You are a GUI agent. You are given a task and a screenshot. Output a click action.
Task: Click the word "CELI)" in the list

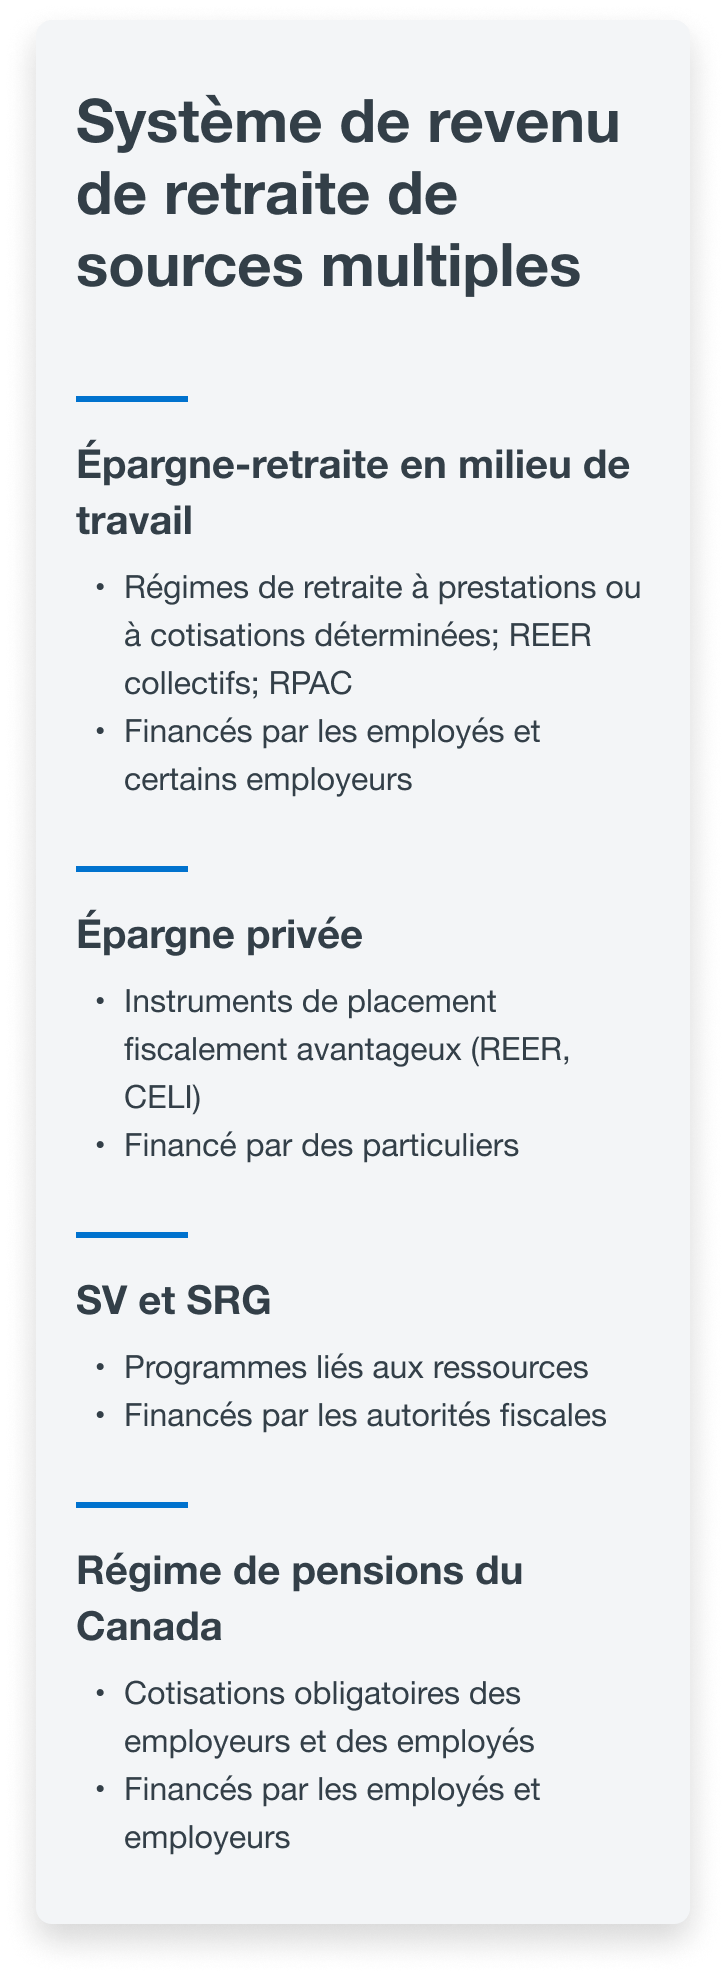point(163,1097)
